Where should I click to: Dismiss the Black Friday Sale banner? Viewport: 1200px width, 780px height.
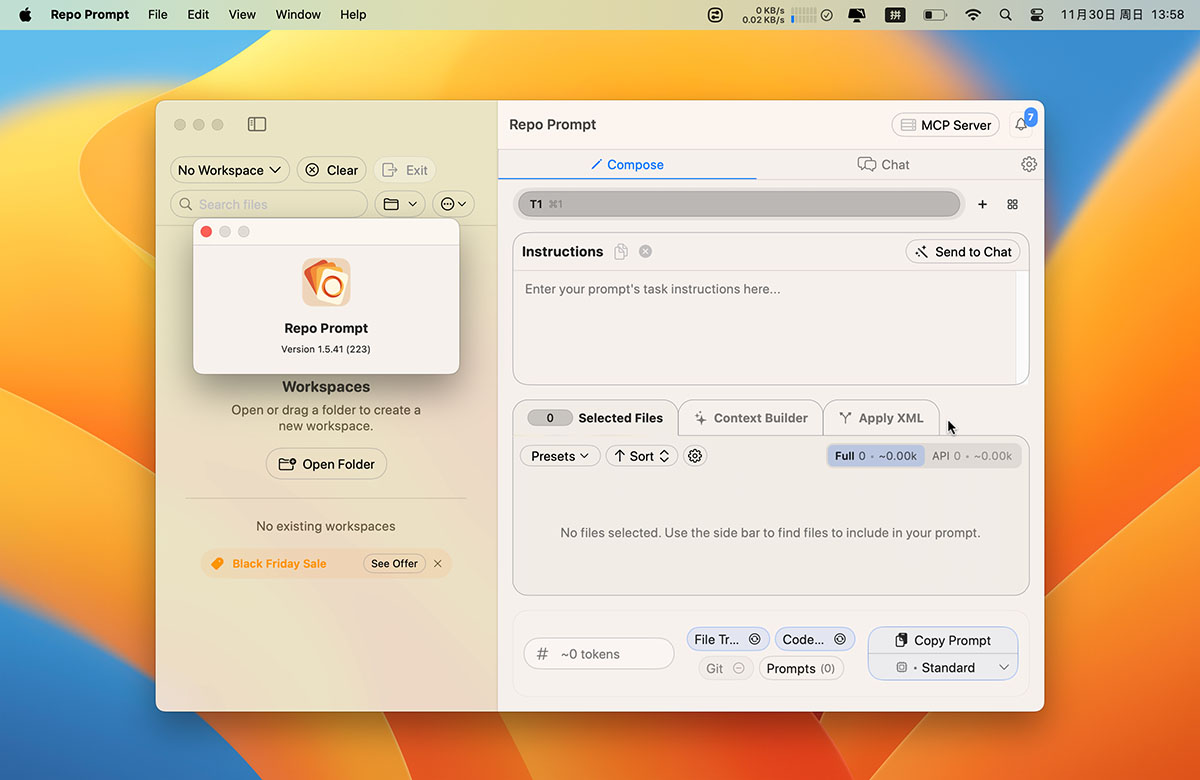coord(437,564)
